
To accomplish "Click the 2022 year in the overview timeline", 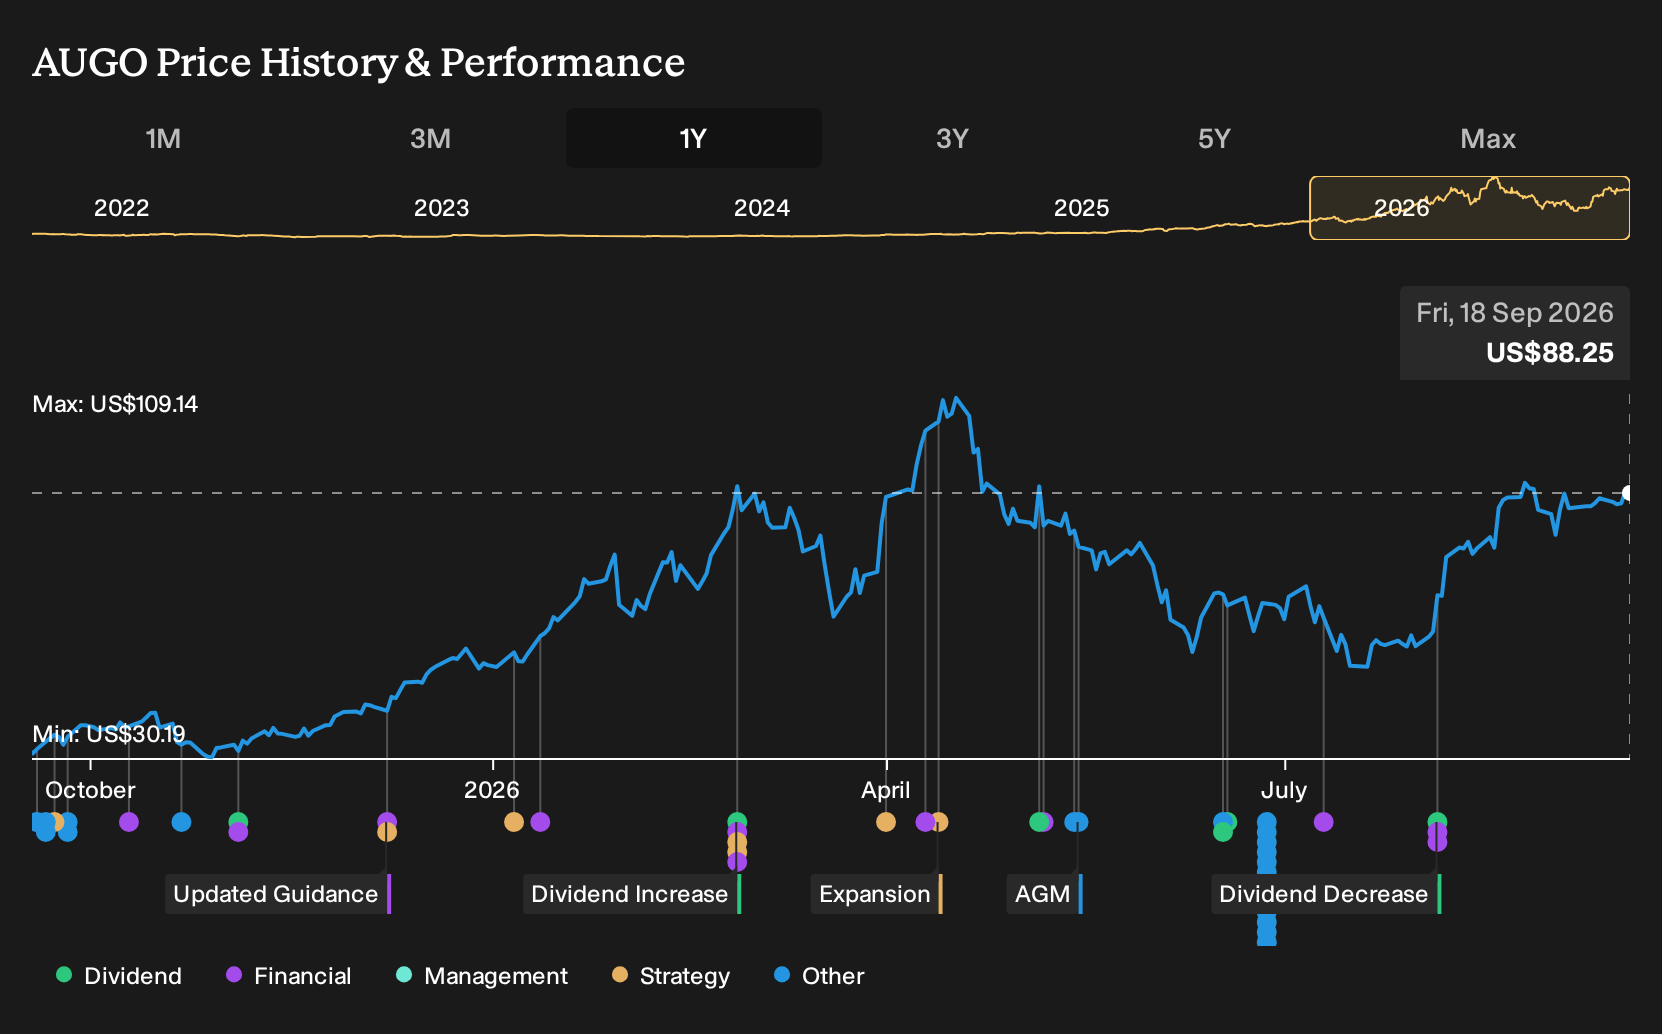I will [x=121, y=208].
